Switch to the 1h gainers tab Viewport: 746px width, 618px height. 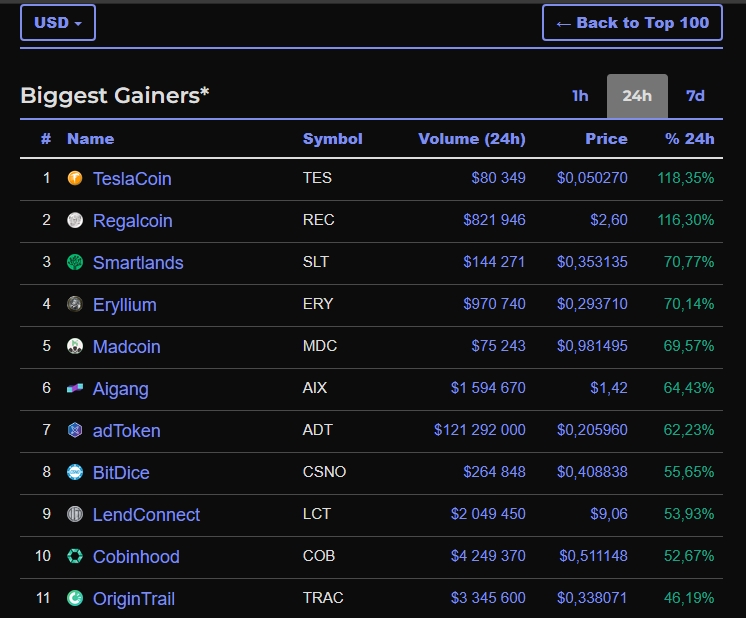coord(580,96)
